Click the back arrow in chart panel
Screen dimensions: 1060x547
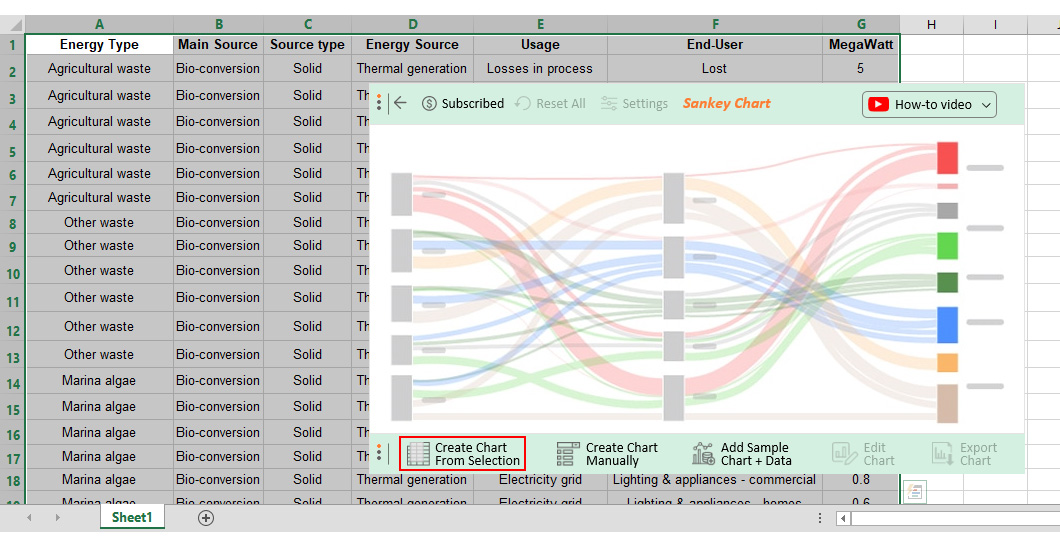[400, 103]
